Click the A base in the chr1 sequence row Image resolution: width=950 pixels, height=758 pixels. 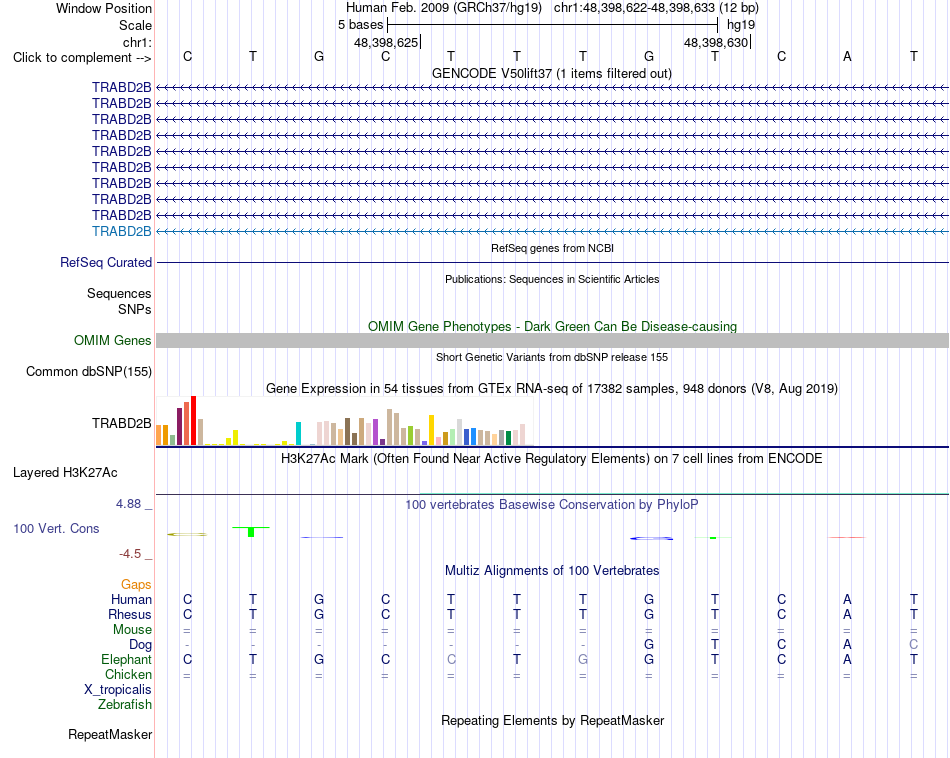click(847, 56)
